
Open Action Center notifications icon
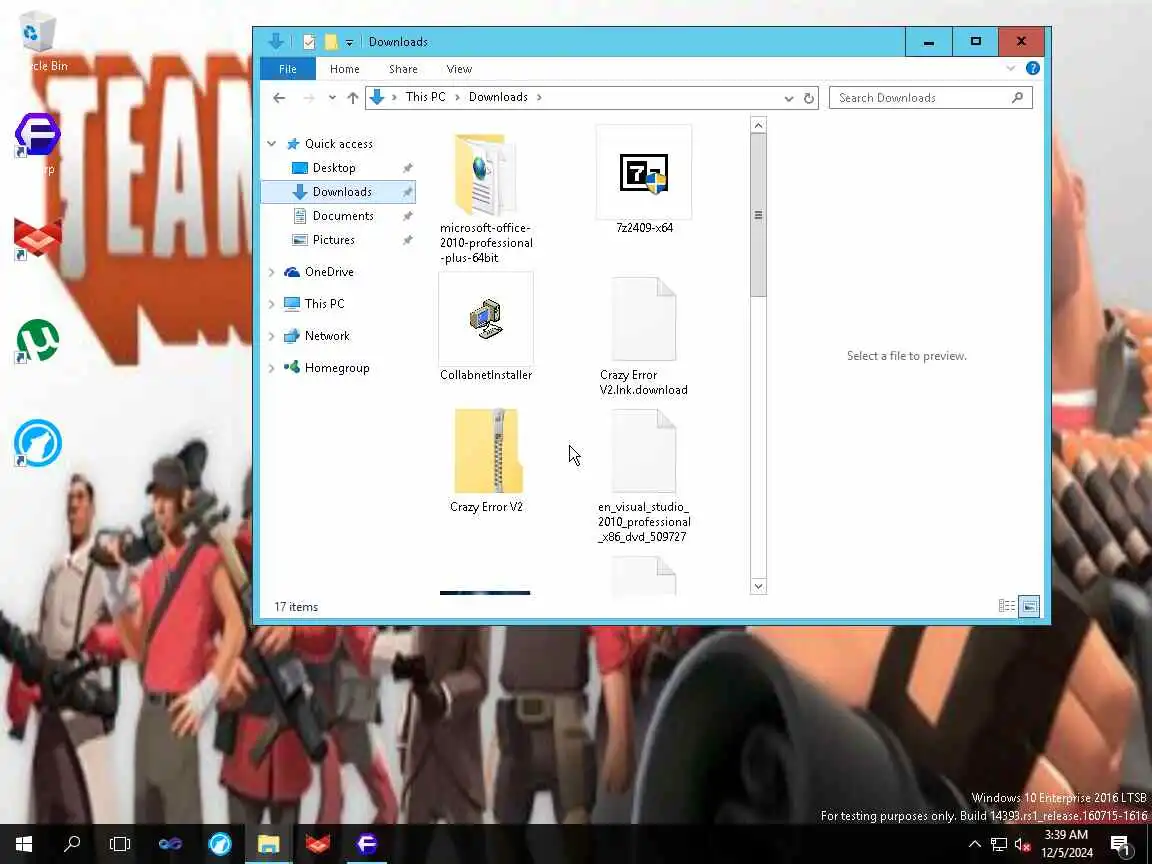pos(1120,845)
